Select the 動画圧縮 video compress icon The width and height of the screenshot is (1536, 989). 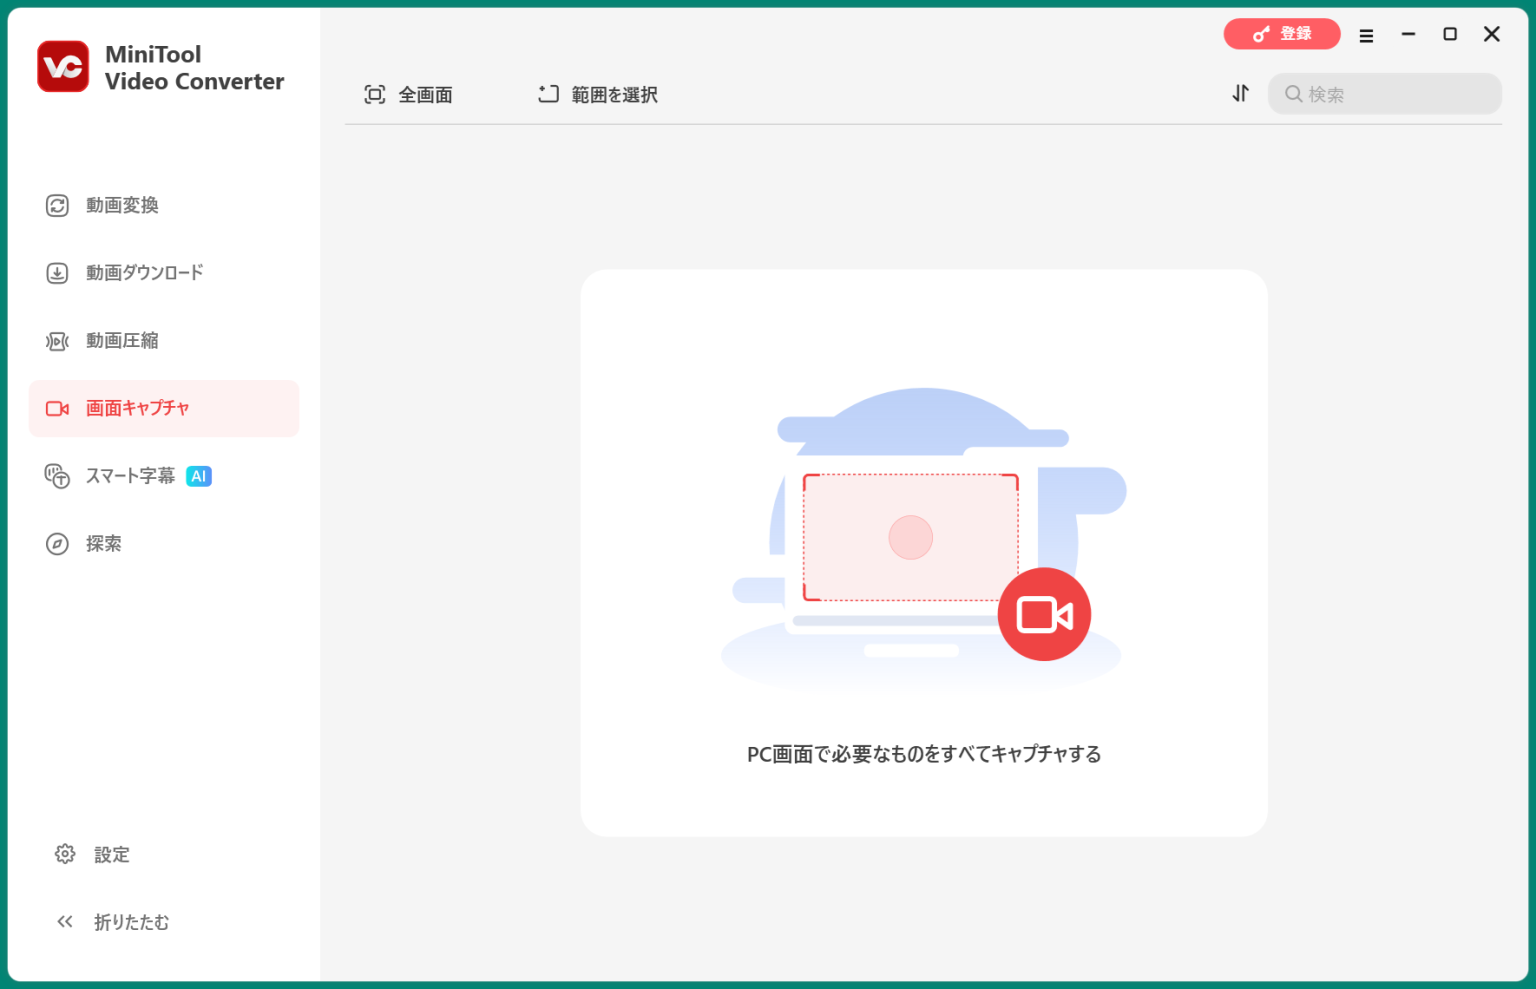point(57,341)
